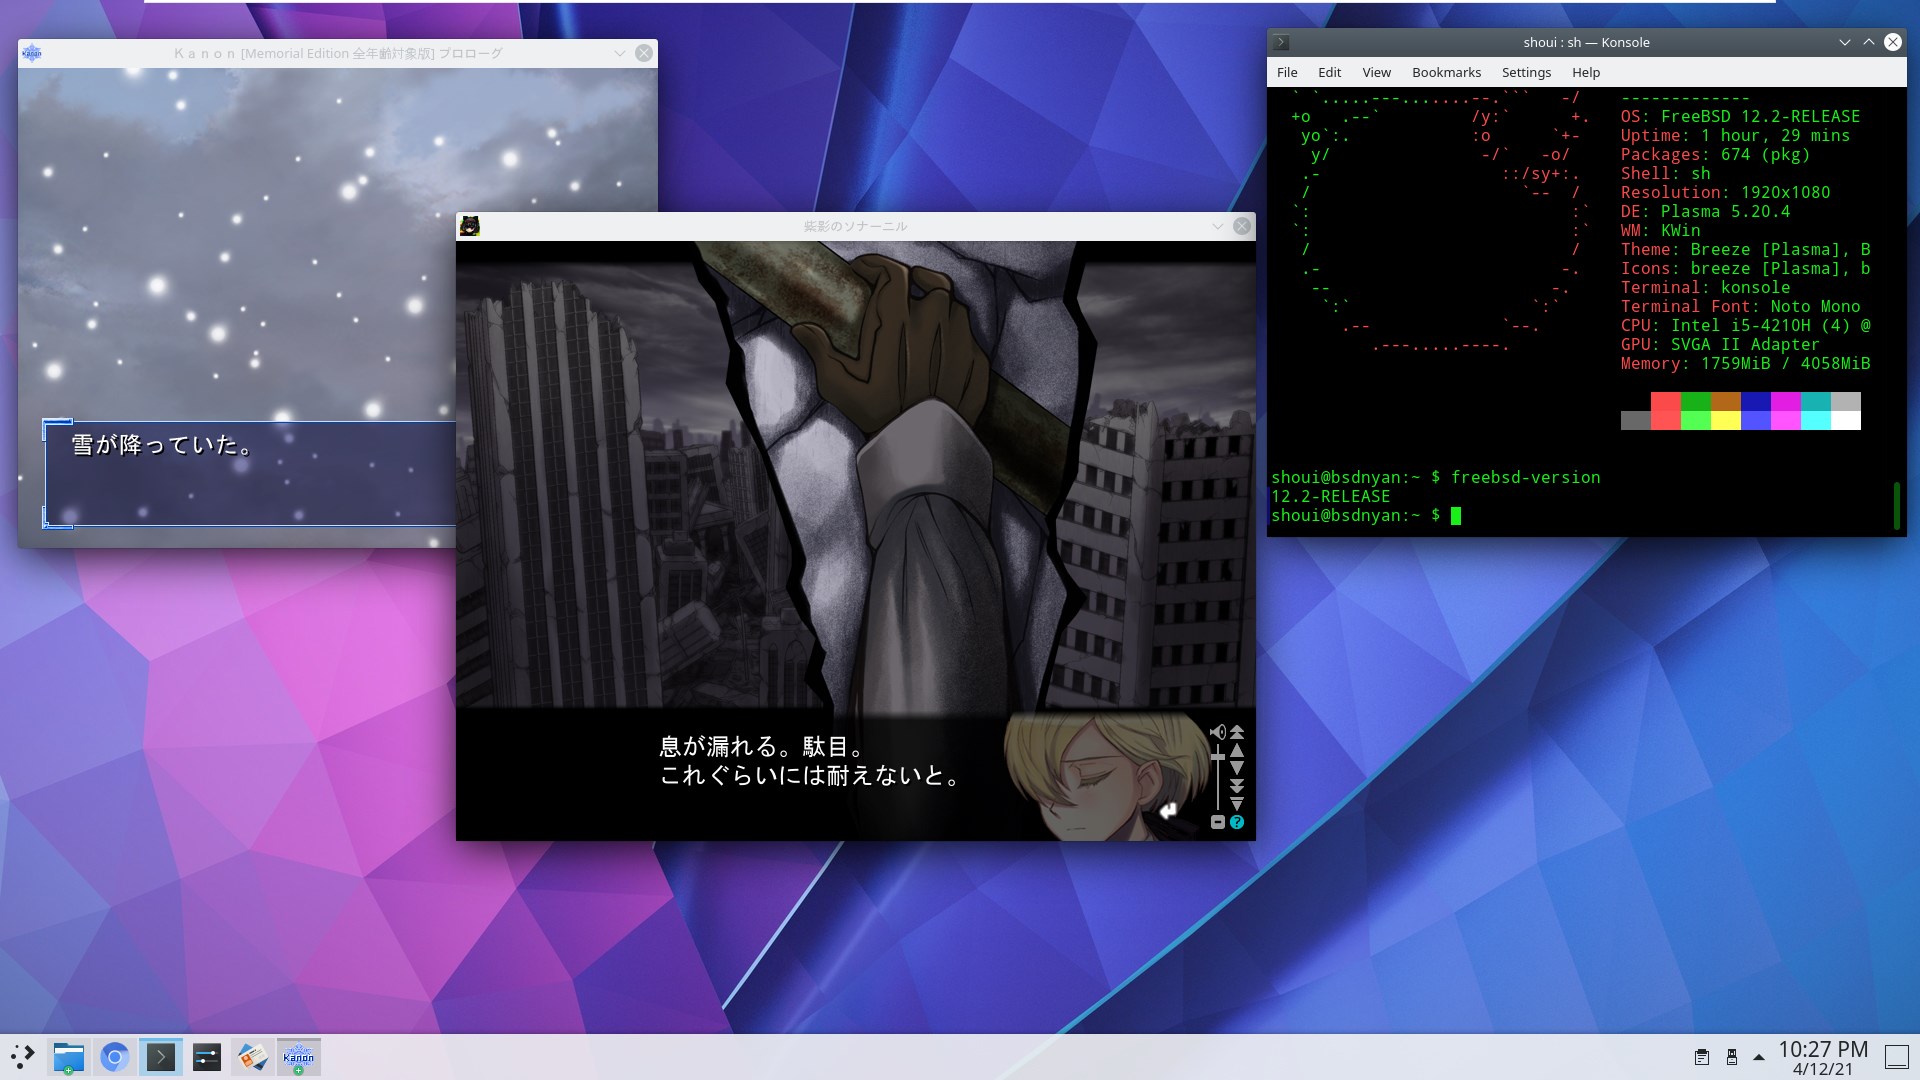Open the Bookmarks menu in Konsole

click(1446, 72)
